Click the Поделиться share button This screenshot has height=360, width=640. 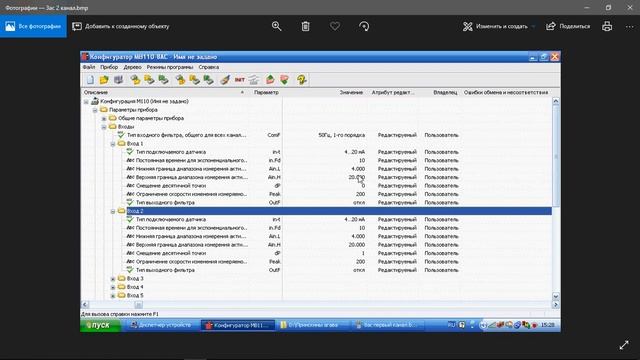[568, 26]
